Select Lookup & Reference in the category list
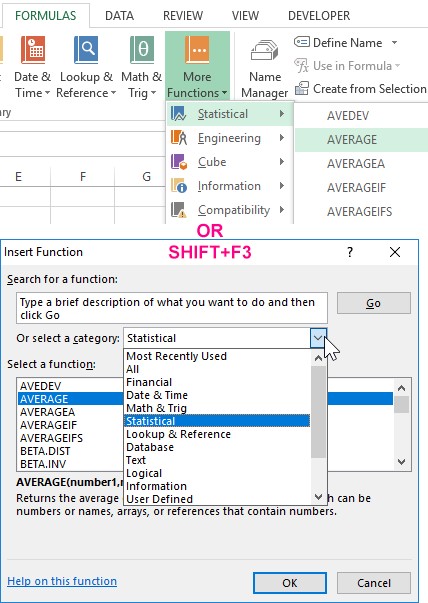The height and width of the screenshot is (603, 428). coord(178,434)
